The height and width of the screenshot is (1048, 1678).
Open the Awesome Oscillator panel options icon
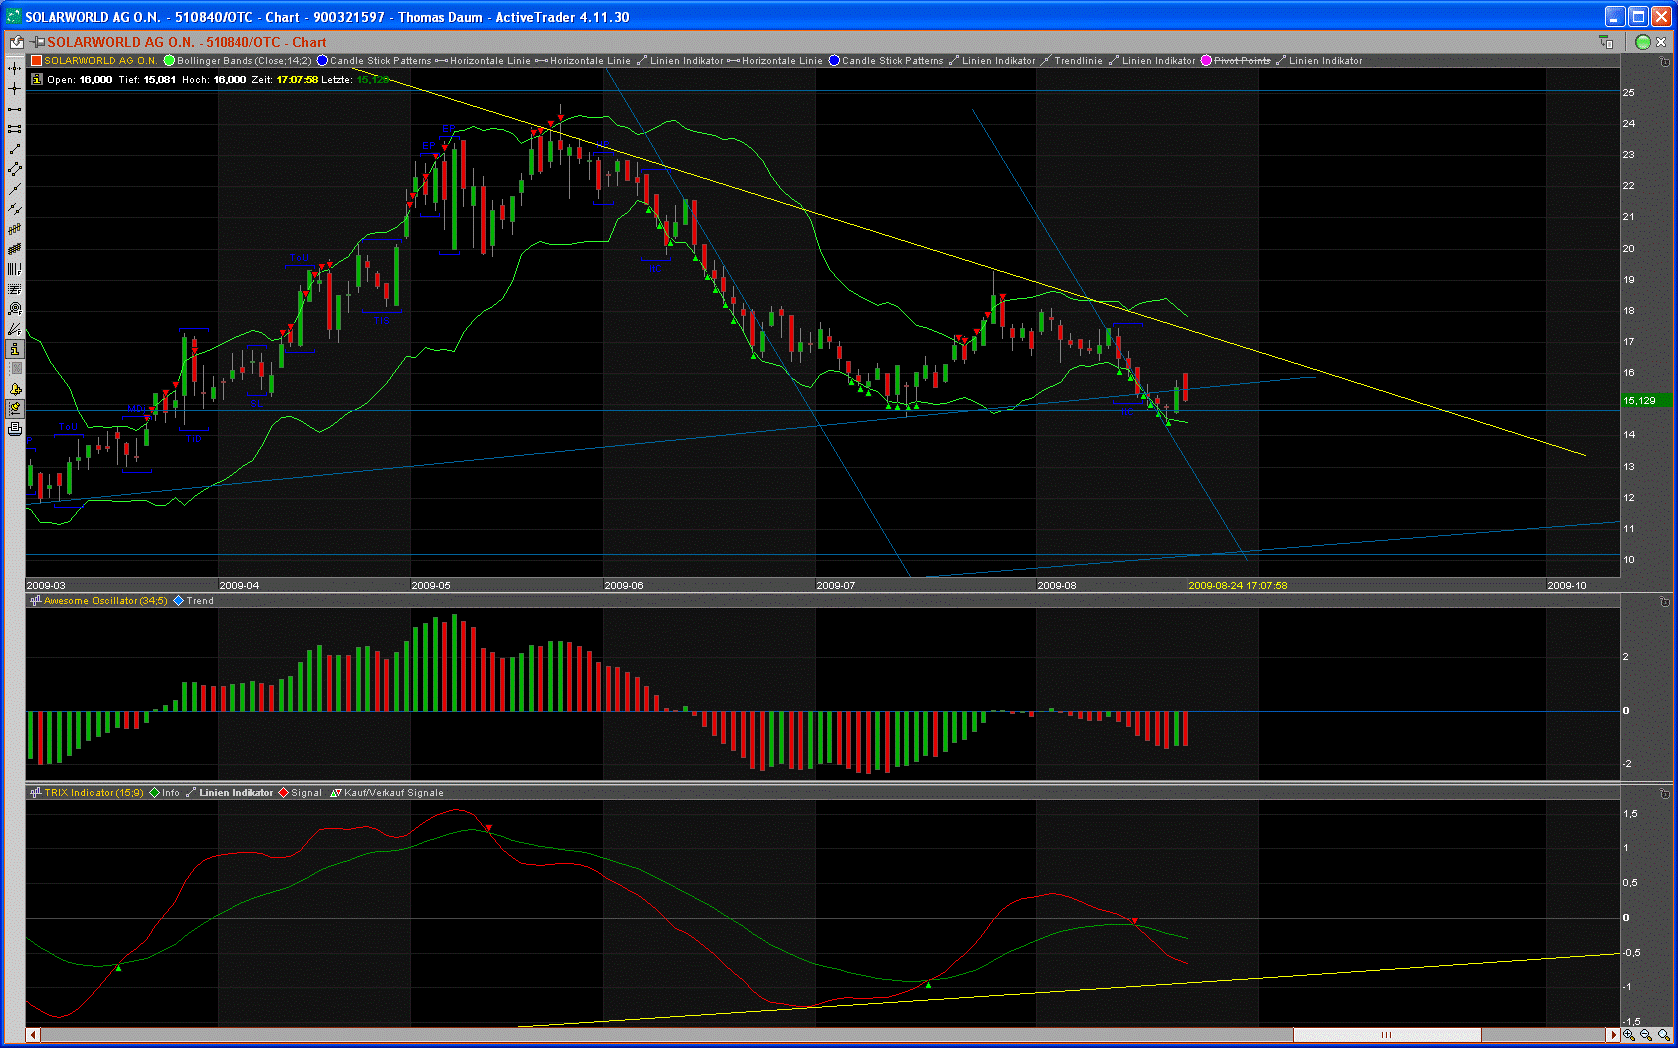1664,602
